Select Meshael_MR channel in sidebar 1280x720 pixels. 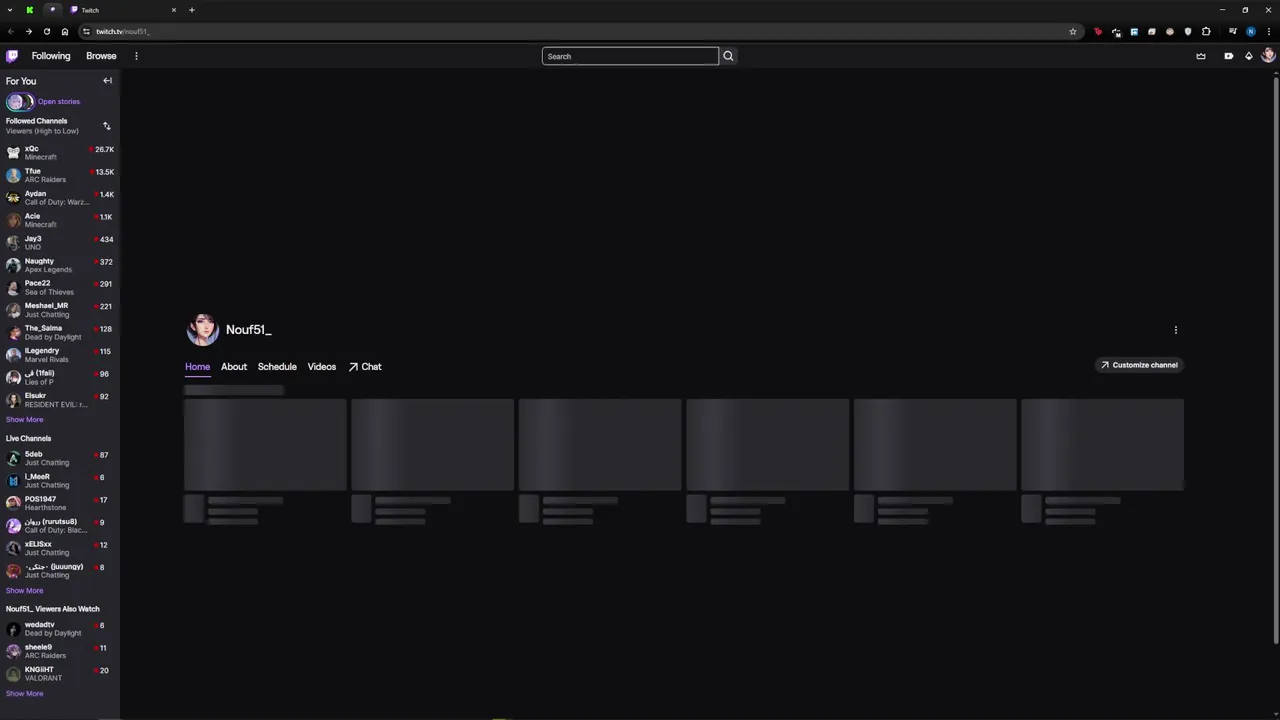(x=60, y=310)
